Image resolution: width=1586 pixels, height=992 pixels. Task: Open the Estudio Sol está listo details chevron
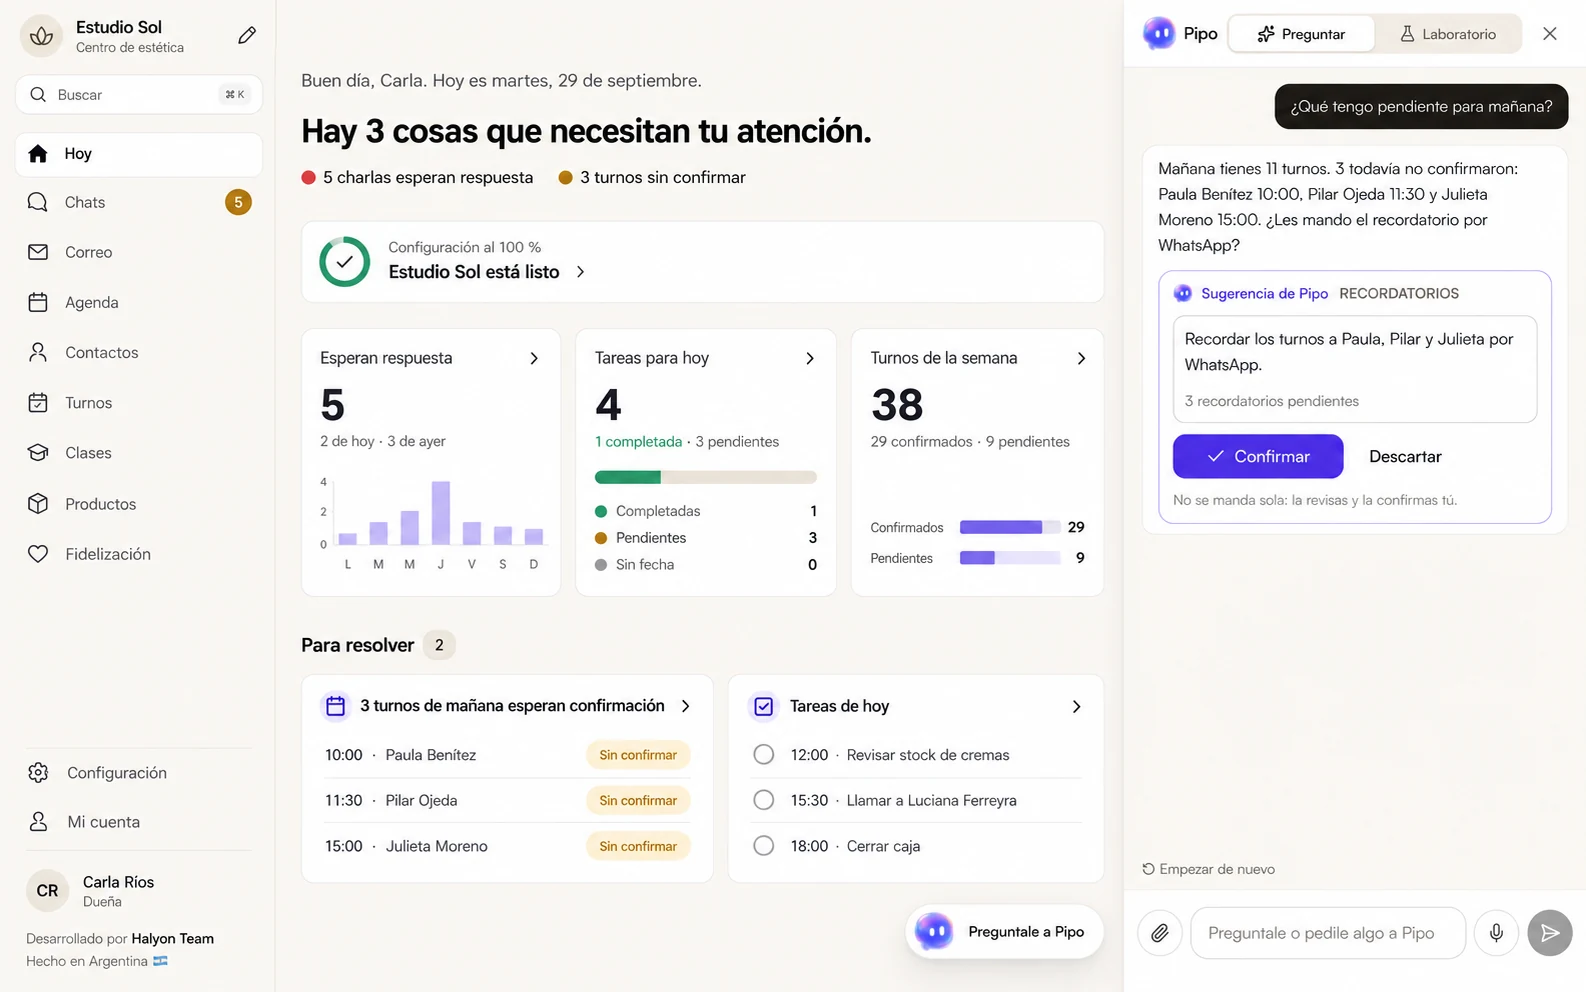tap(581, 272)
